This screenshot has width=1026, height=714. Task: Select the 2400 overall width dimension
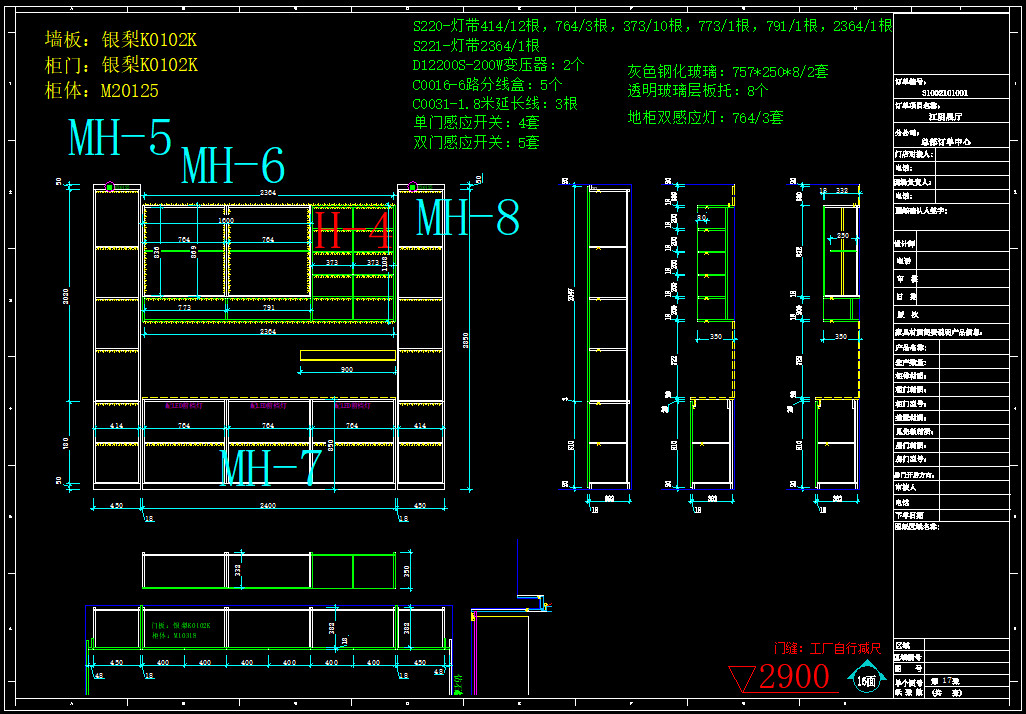point(268,506)
